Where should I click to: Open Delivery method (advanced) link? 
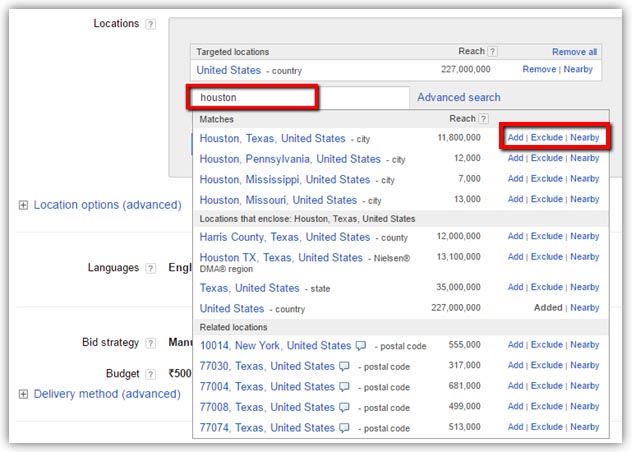(107, 394)
